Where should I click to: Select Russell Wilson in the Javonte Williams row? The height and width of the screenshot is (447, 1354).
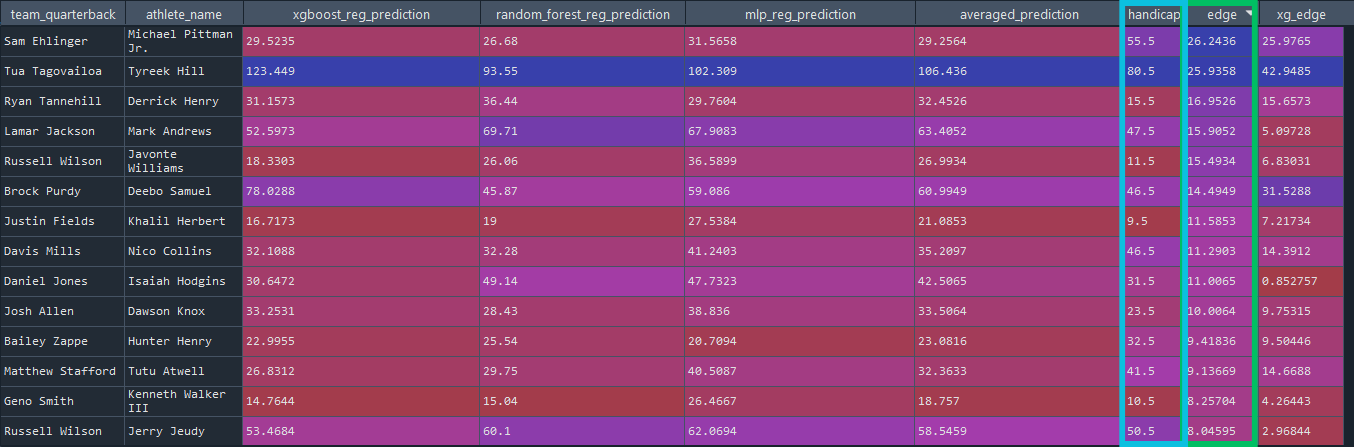pos(62,162)
